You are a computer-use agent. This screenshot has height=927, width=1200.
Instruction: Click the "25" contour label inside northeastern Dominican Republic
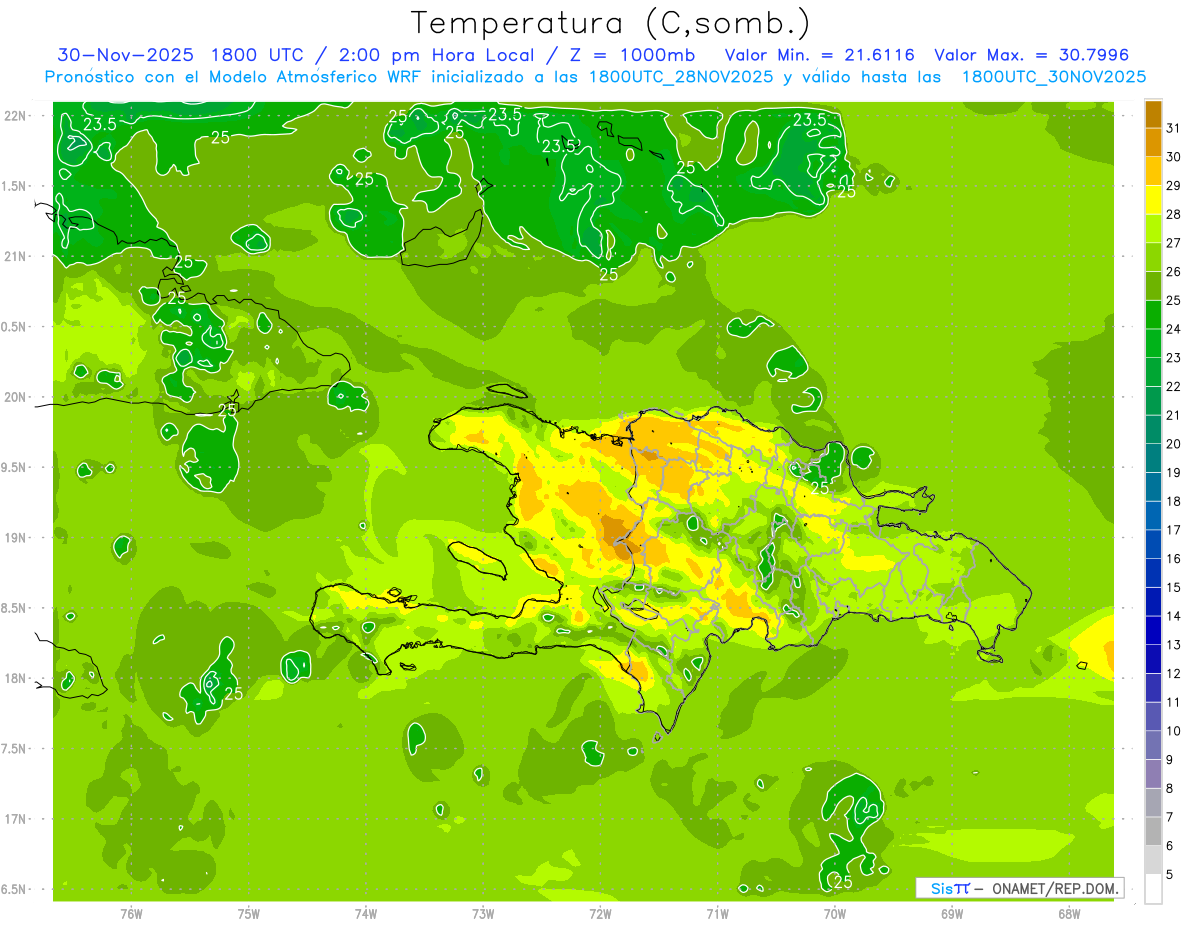pyautogui.click(x=821, y=487)
